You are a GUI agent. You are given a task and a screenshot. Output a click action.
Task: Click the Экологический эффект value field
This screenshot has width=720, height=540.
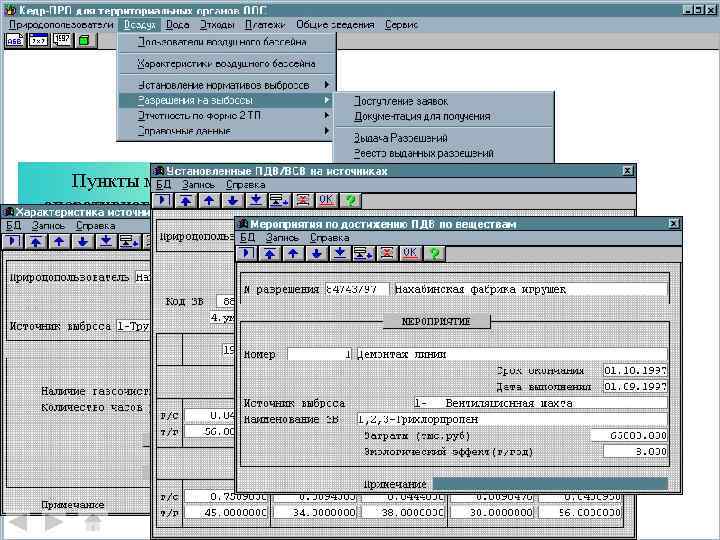point(636,451)
